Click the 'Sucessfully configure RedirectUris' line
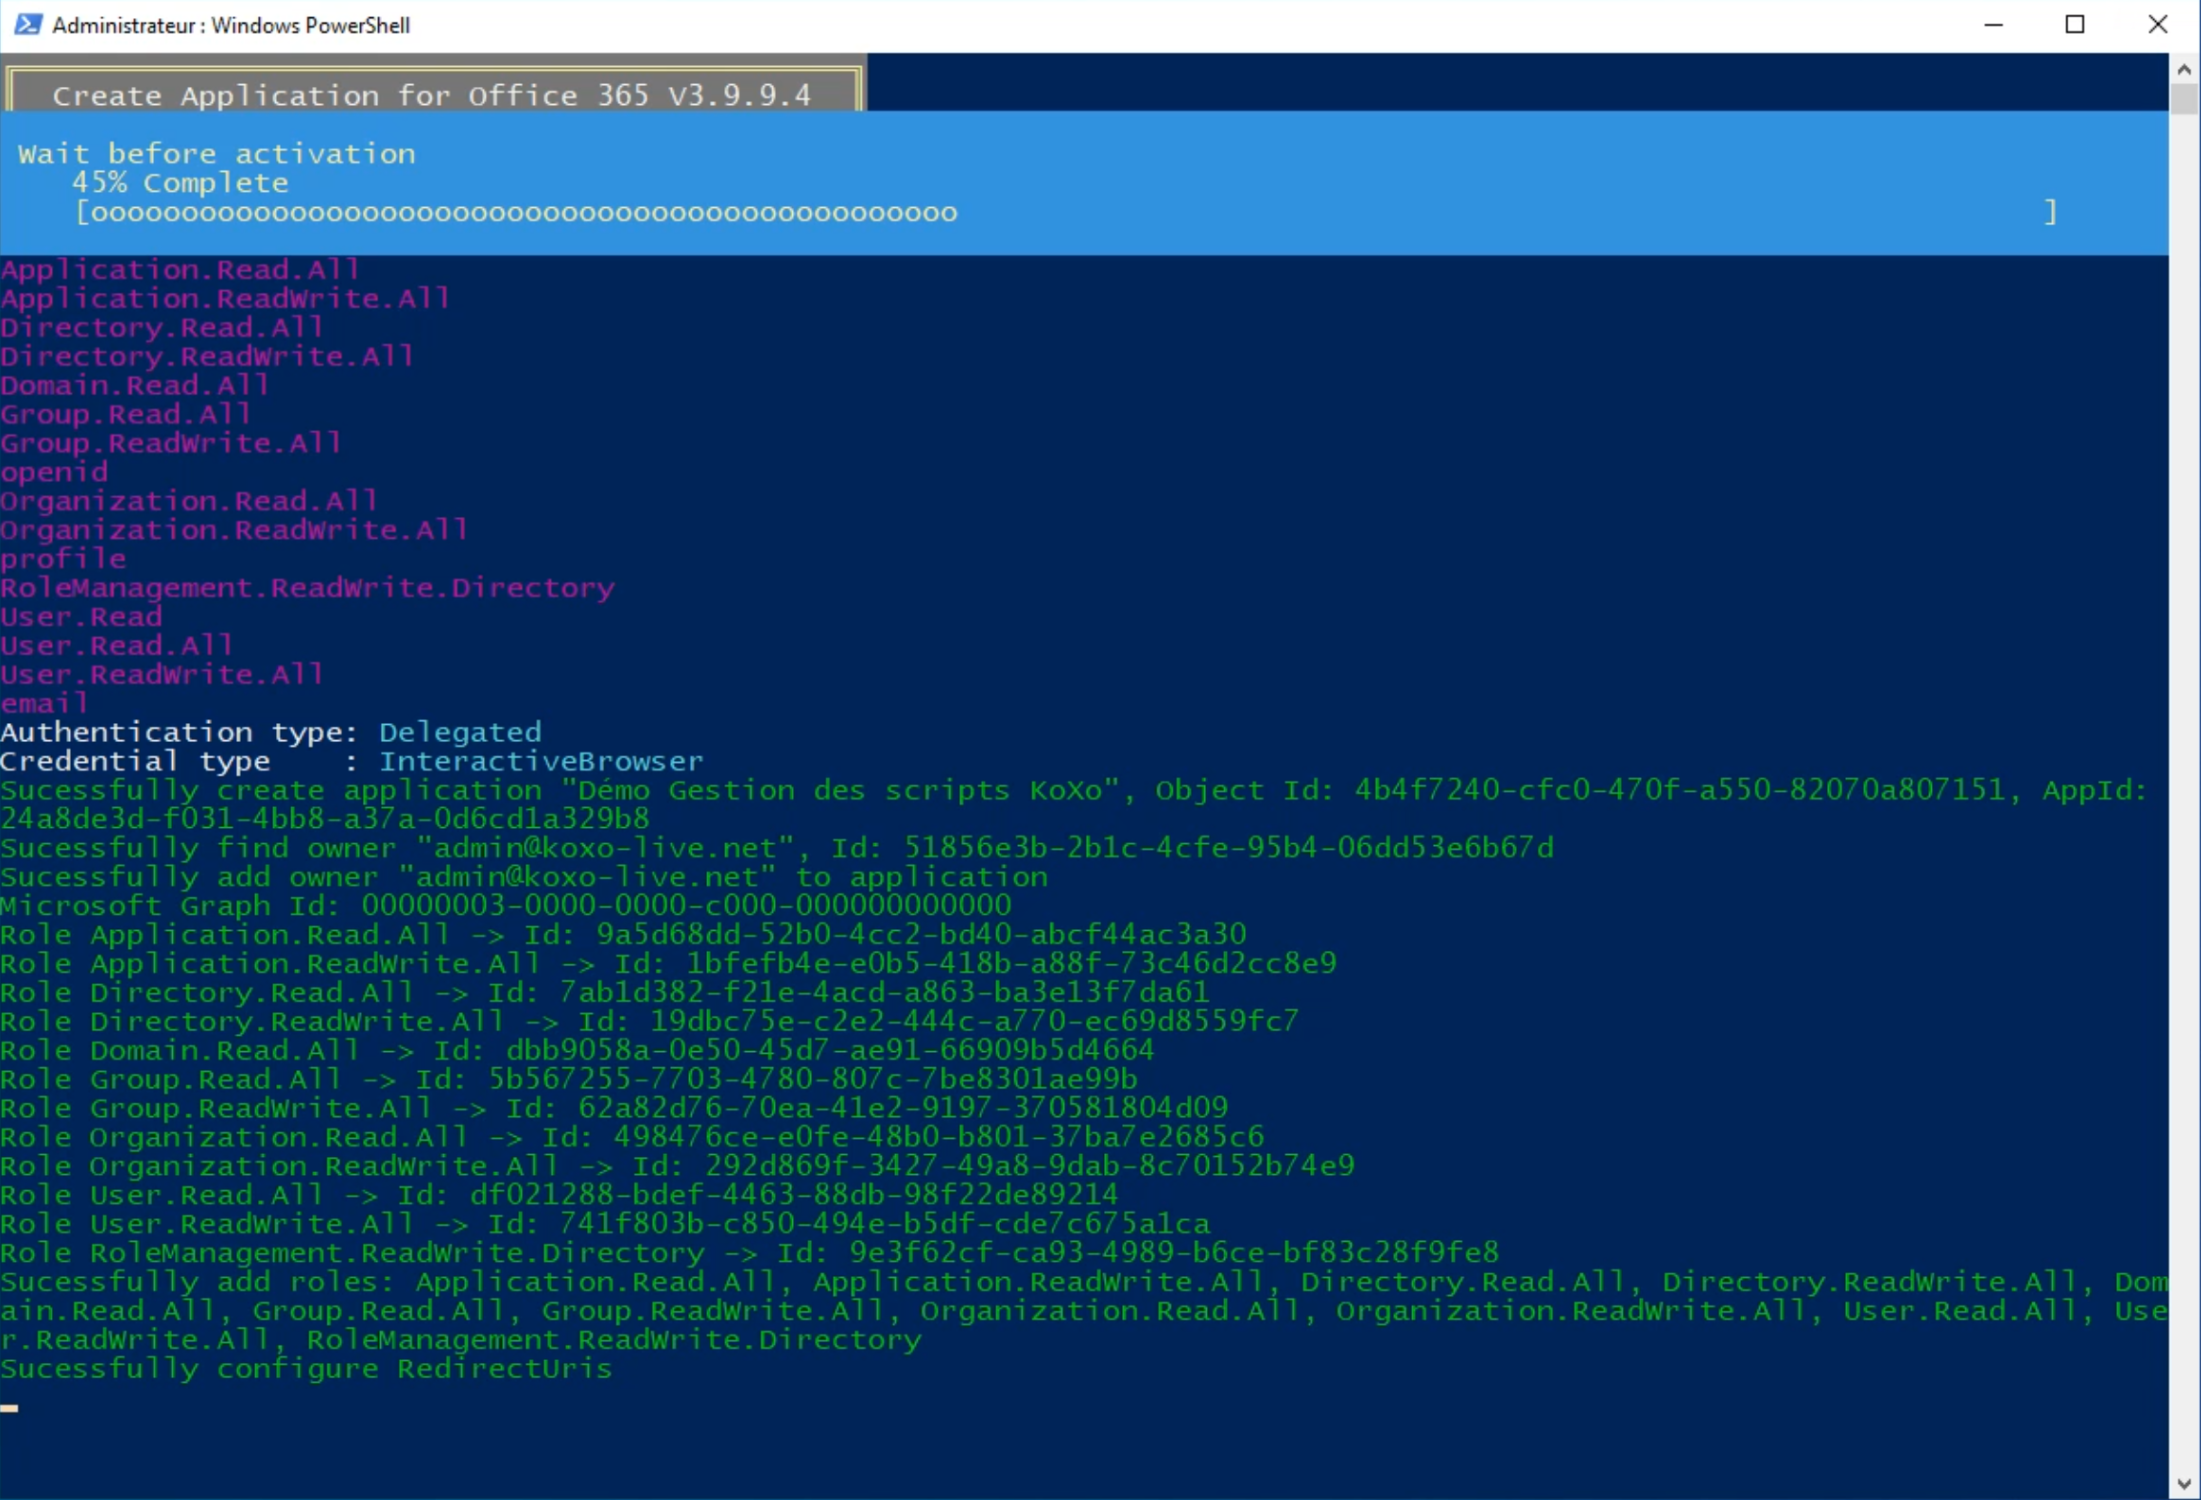Image resolution: width=2201 pixels, height=1500 pixels. pos(306,1370)
